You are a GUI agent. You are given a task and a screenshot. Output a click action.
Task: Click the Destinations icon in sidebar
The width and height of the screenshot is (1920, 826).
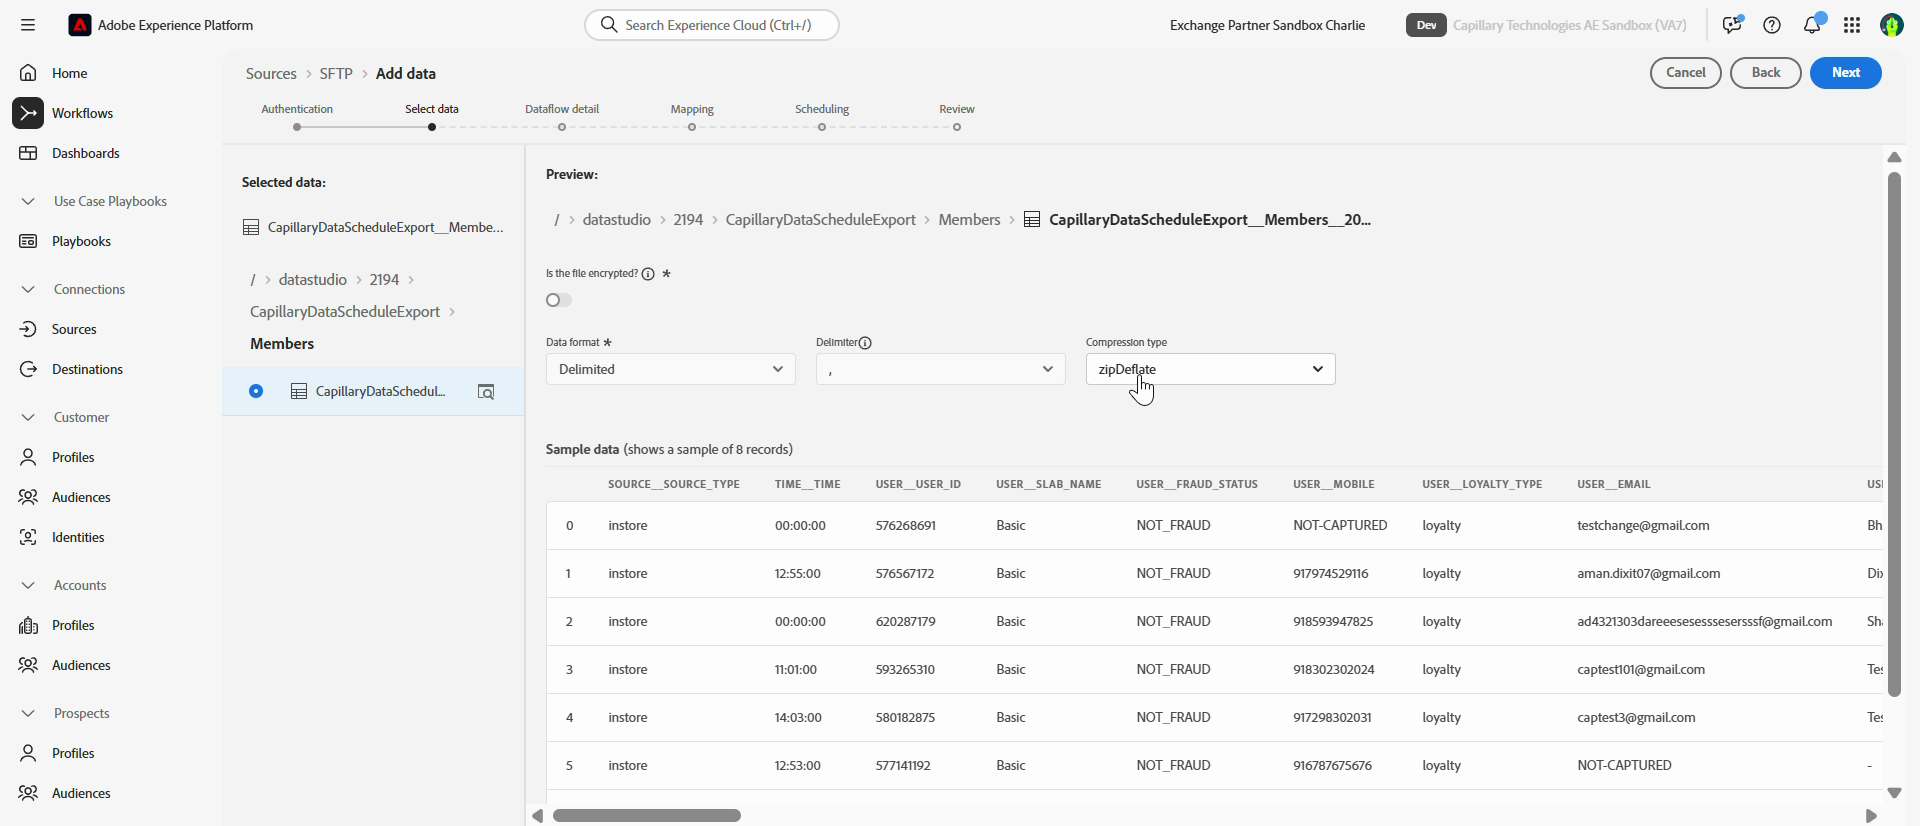[x=28, y=369]
